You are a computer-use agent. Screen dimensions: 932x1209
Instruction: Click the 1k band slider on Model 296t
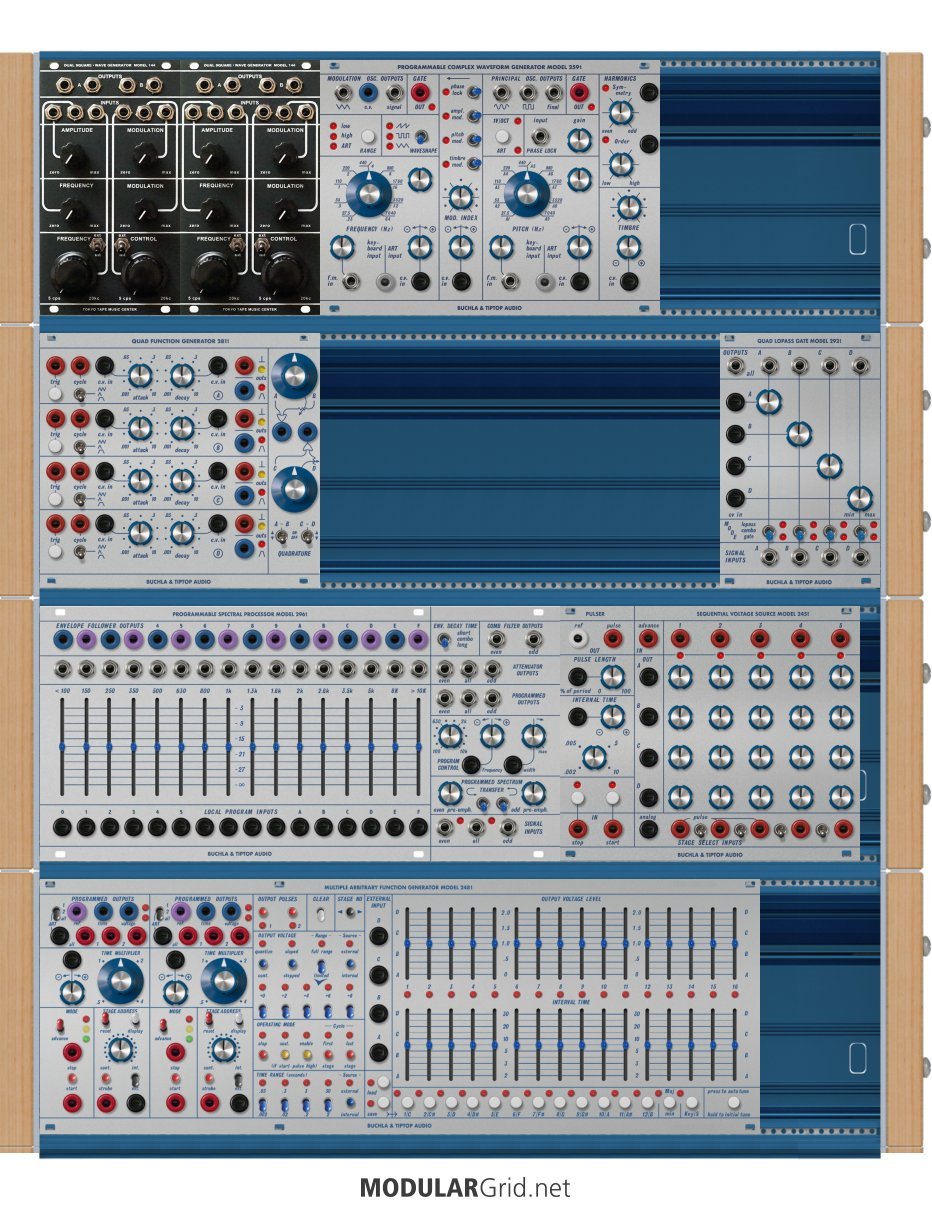click(x=228, y=747)
